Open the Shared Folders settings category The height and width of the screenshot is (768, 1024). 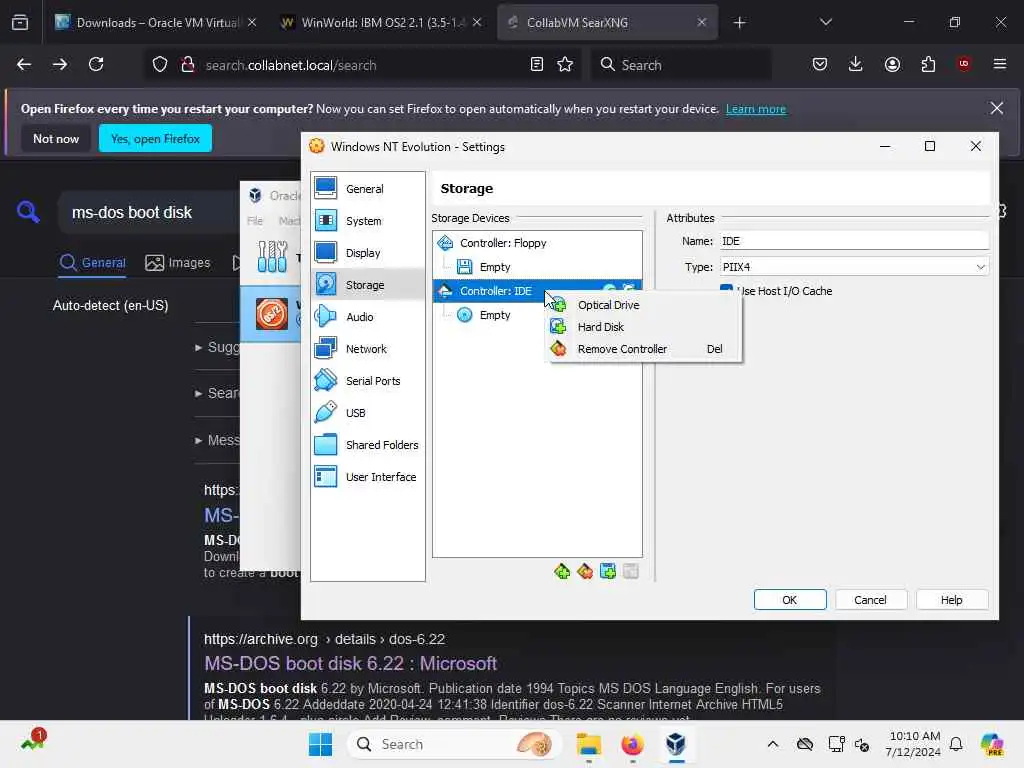(x=368, y=445)
